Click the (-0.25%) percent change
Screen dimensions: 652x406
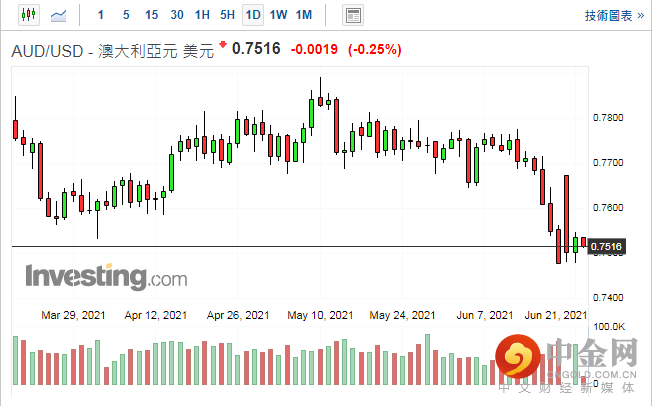click(375, 50)
